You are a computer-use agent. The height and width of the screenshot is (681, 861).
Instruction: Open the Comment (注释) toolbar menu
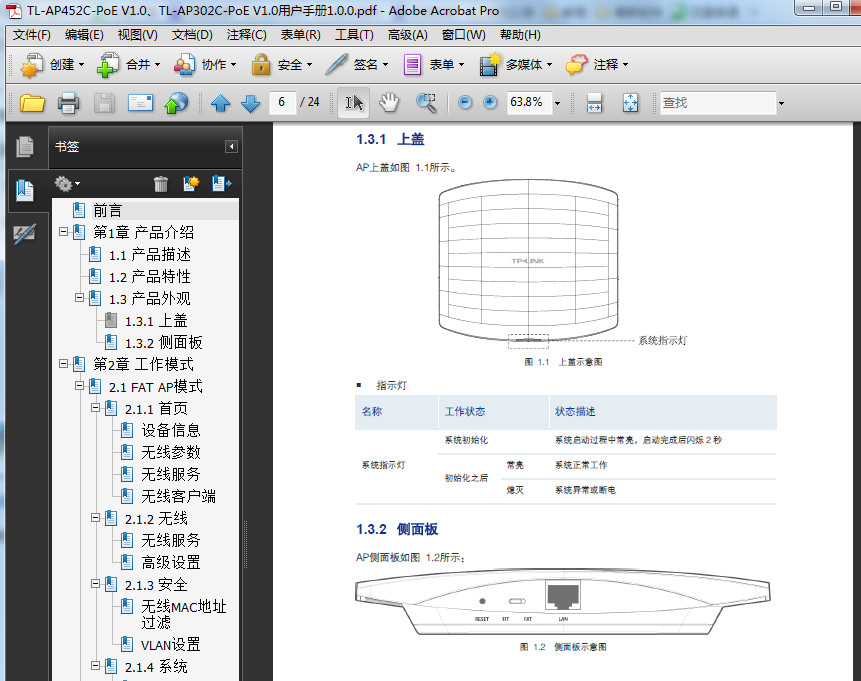tap(597, 65)
